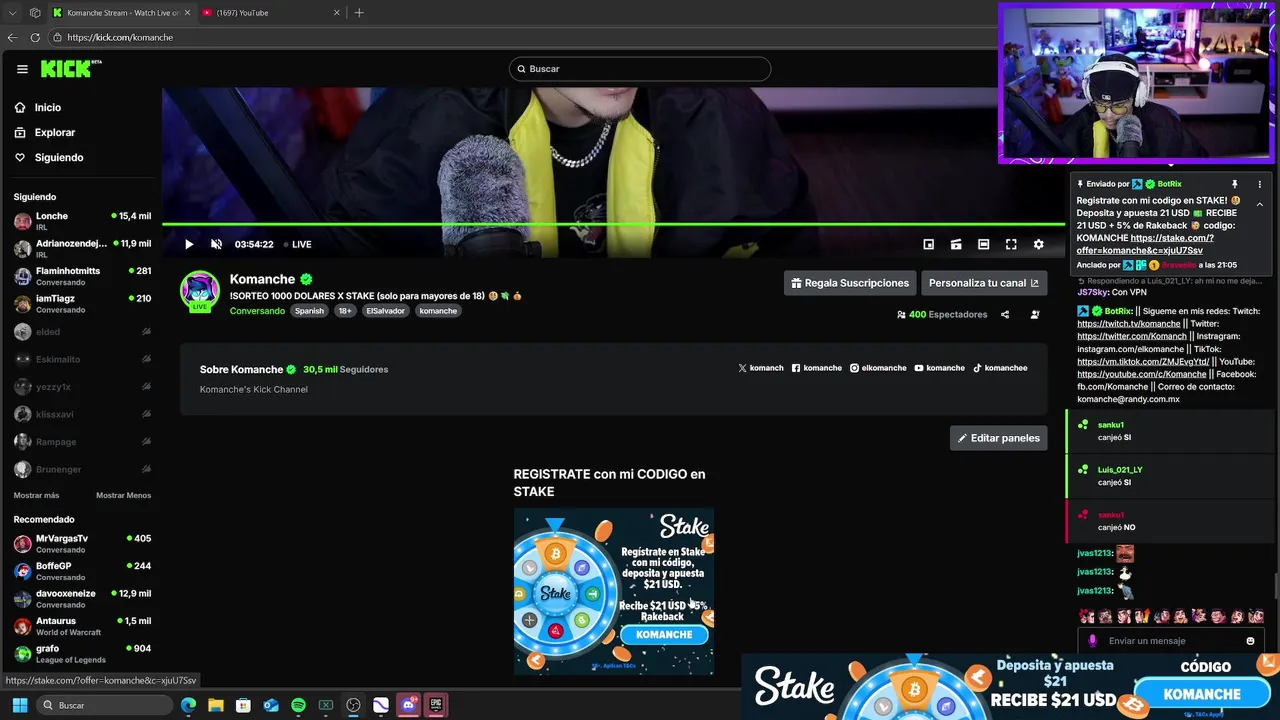Viewport: 1280px width, 720px height.
Task: Select the komanche tag
Action: [x=438, y=311]
